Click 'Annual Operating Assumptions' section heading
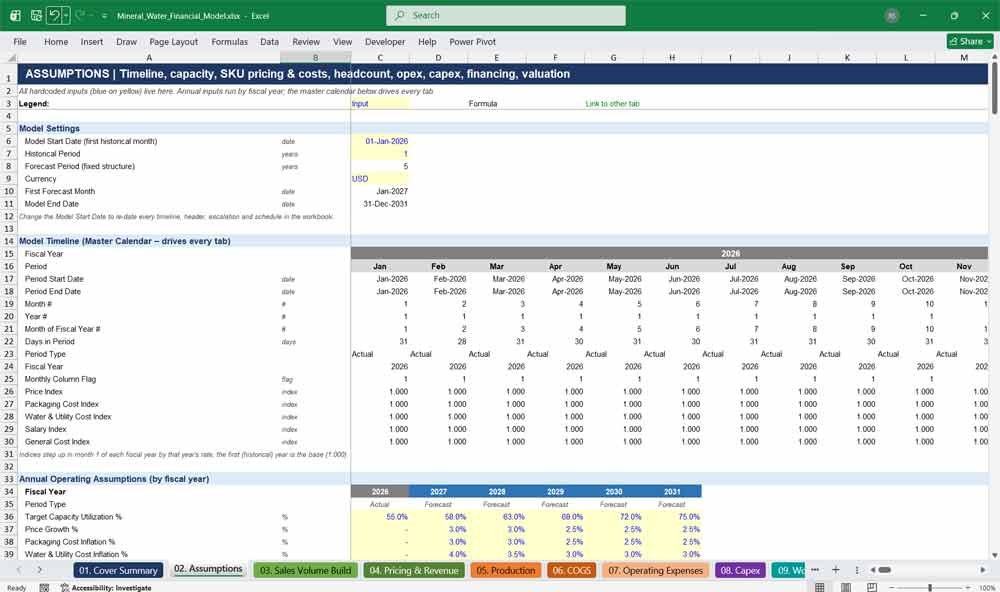The image size is (1000, 592). coord(114,479)
